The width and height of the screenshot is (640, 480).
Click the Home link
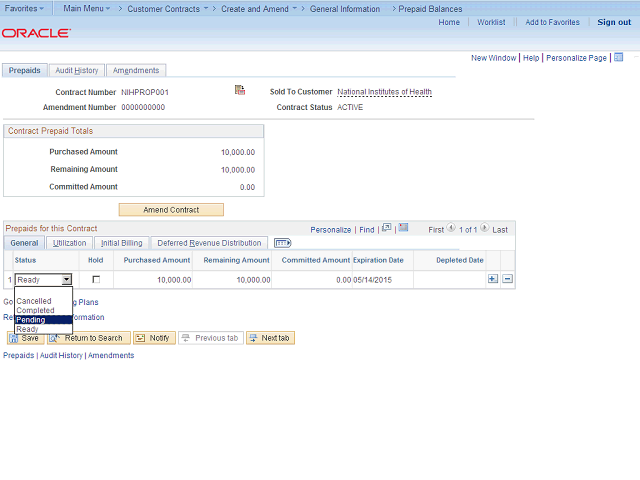click(449, 22)
